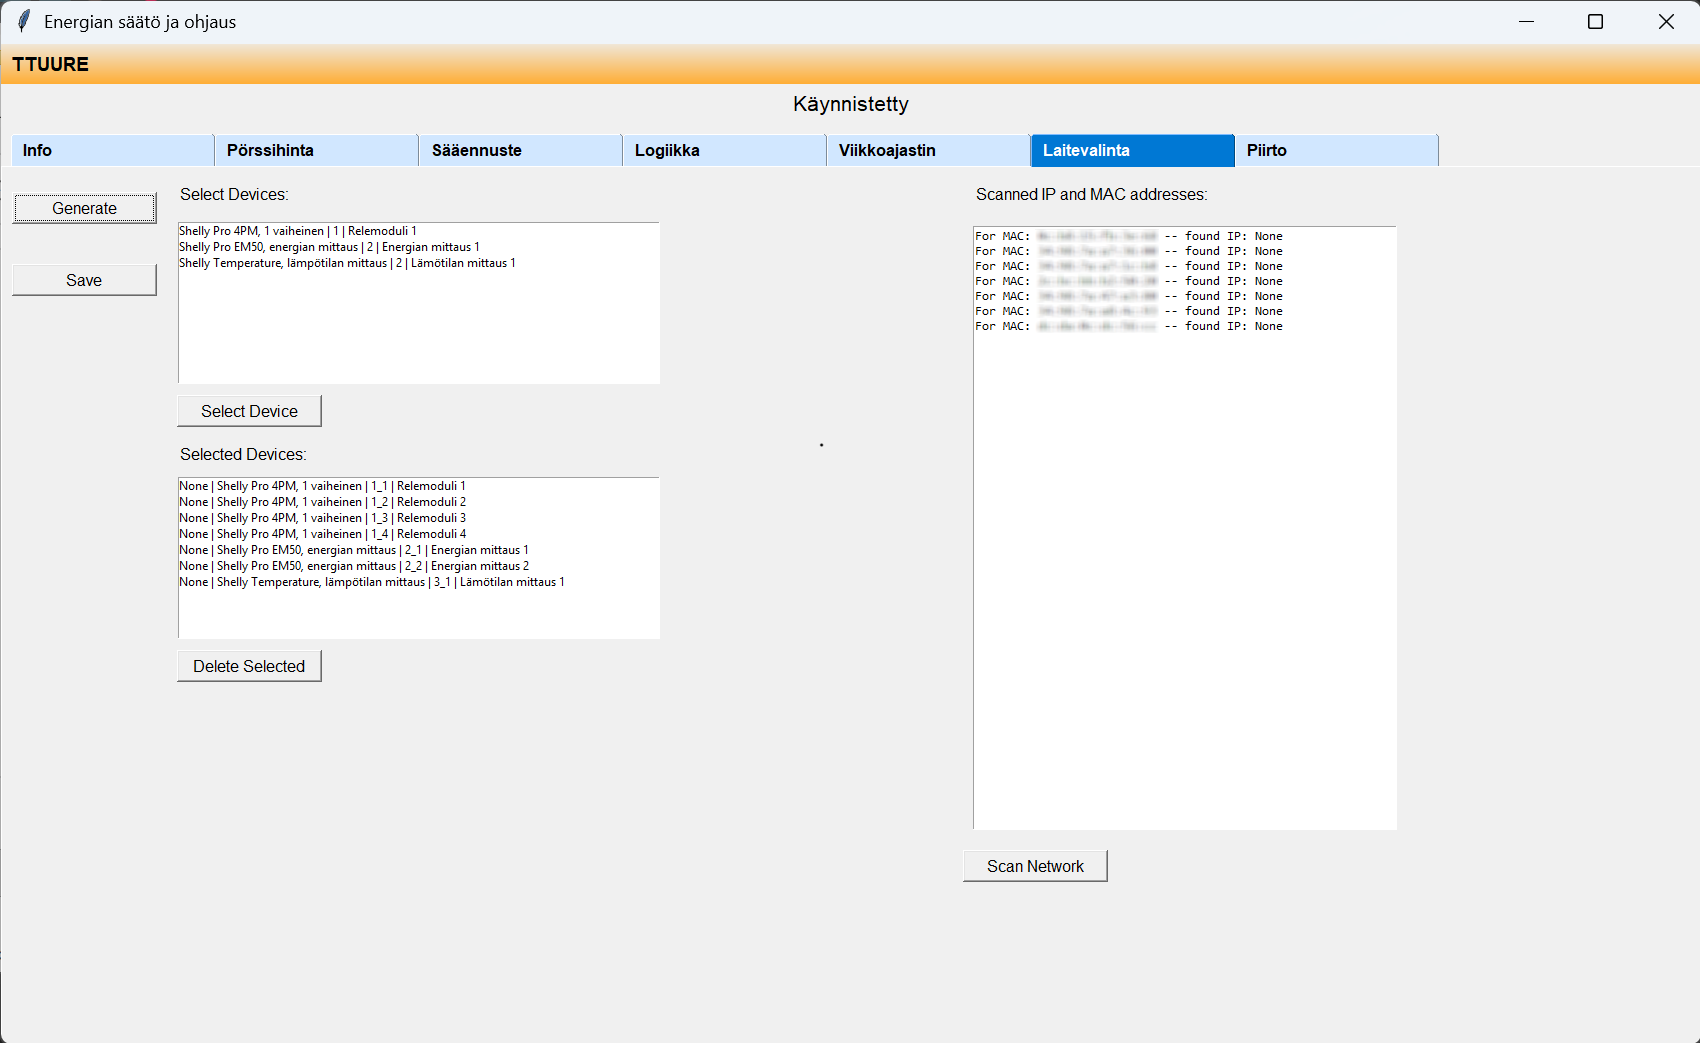Open the Piirto tab
1700x1043 pixels.
click(x=1336, y=150)
